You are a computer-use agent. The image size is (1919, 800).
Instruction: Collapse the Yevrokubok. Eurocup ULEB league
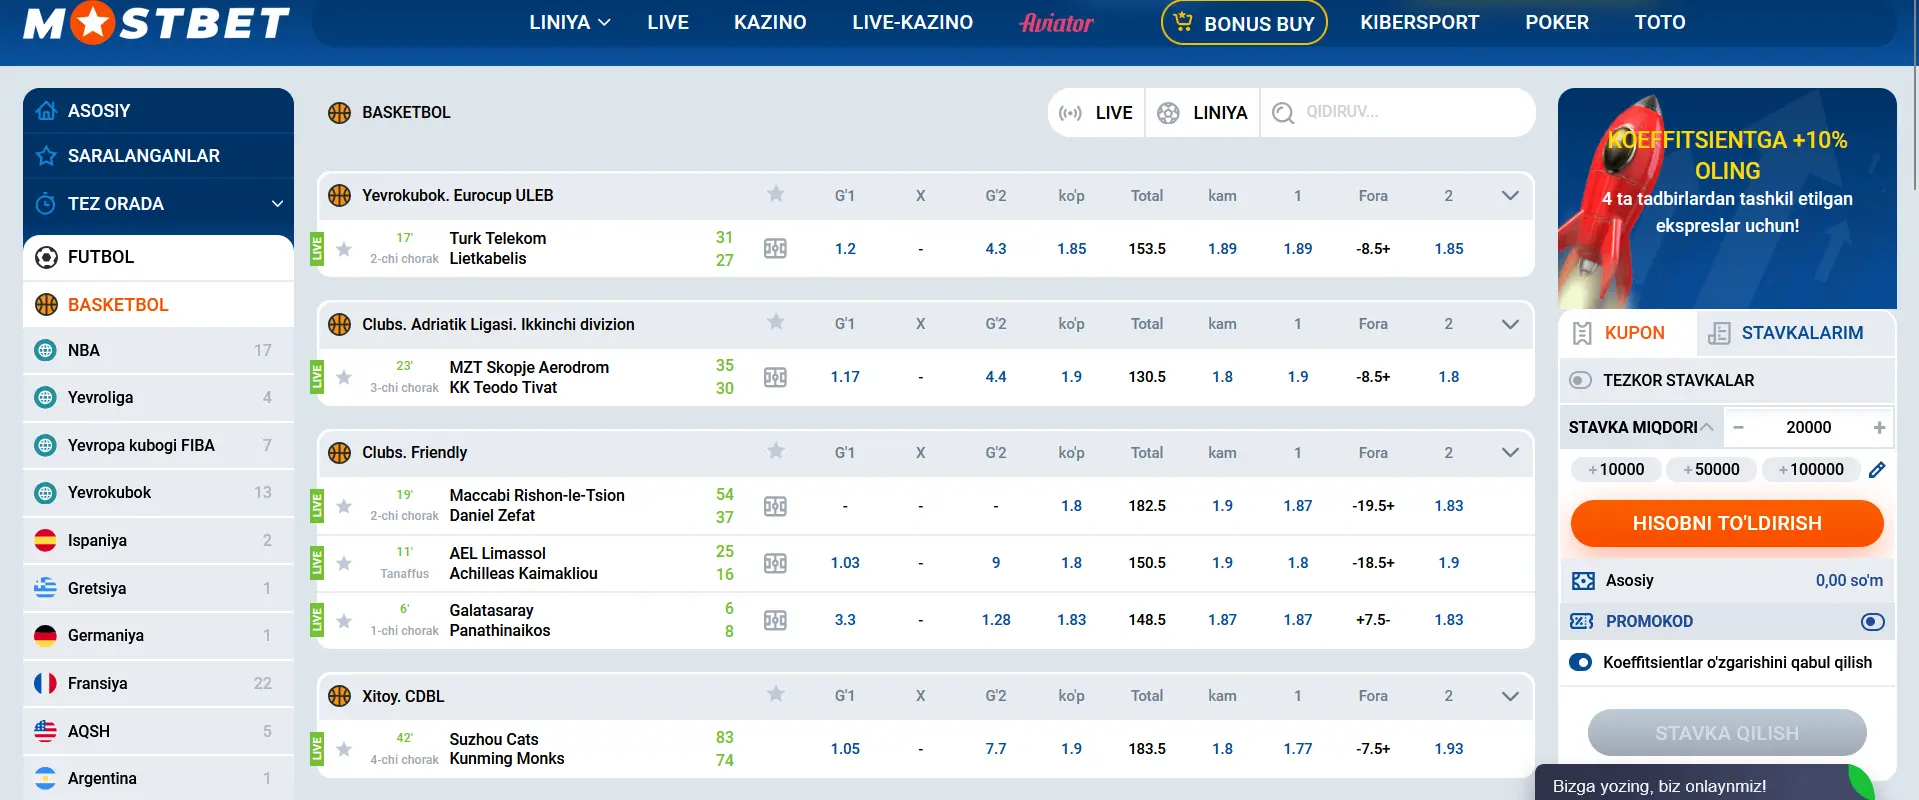coord(1510,195)
